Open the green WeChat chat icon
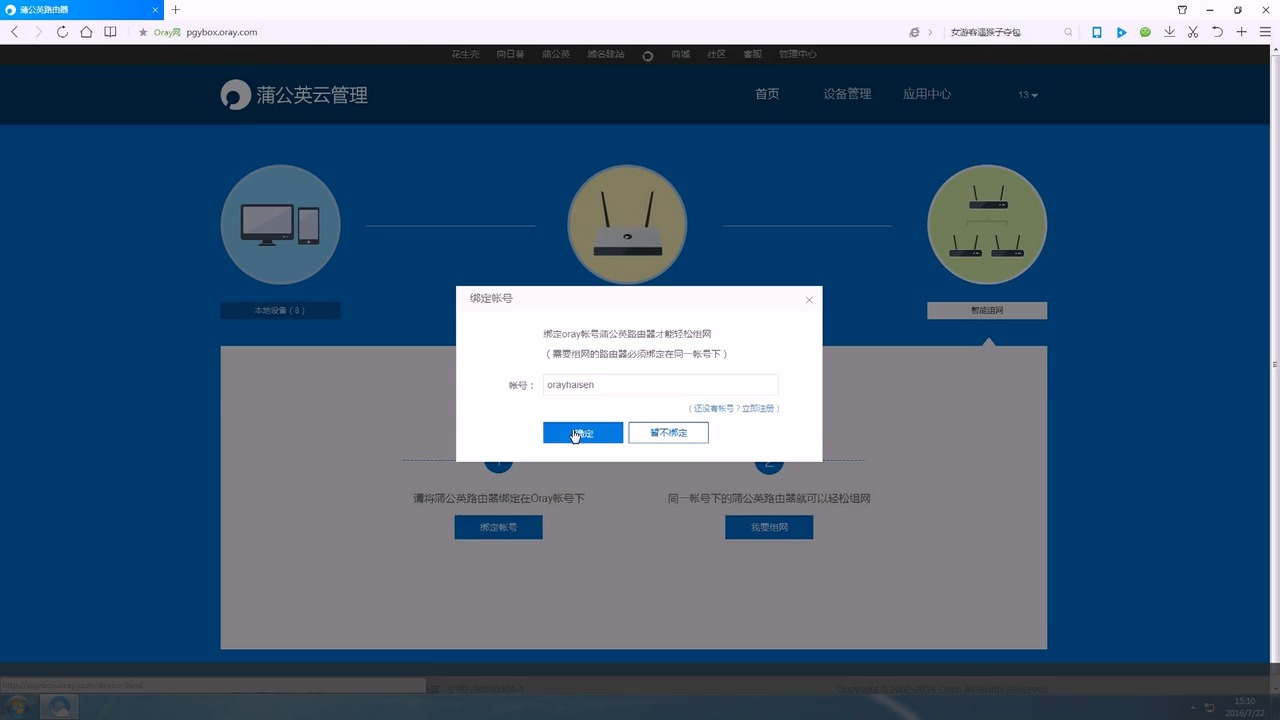1280x720 pixels. tap(1145, 32)
